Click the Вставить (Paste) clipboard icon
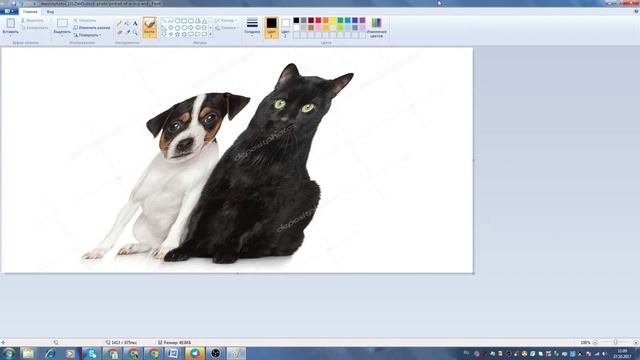640x360 pixels. pos(11,24)
